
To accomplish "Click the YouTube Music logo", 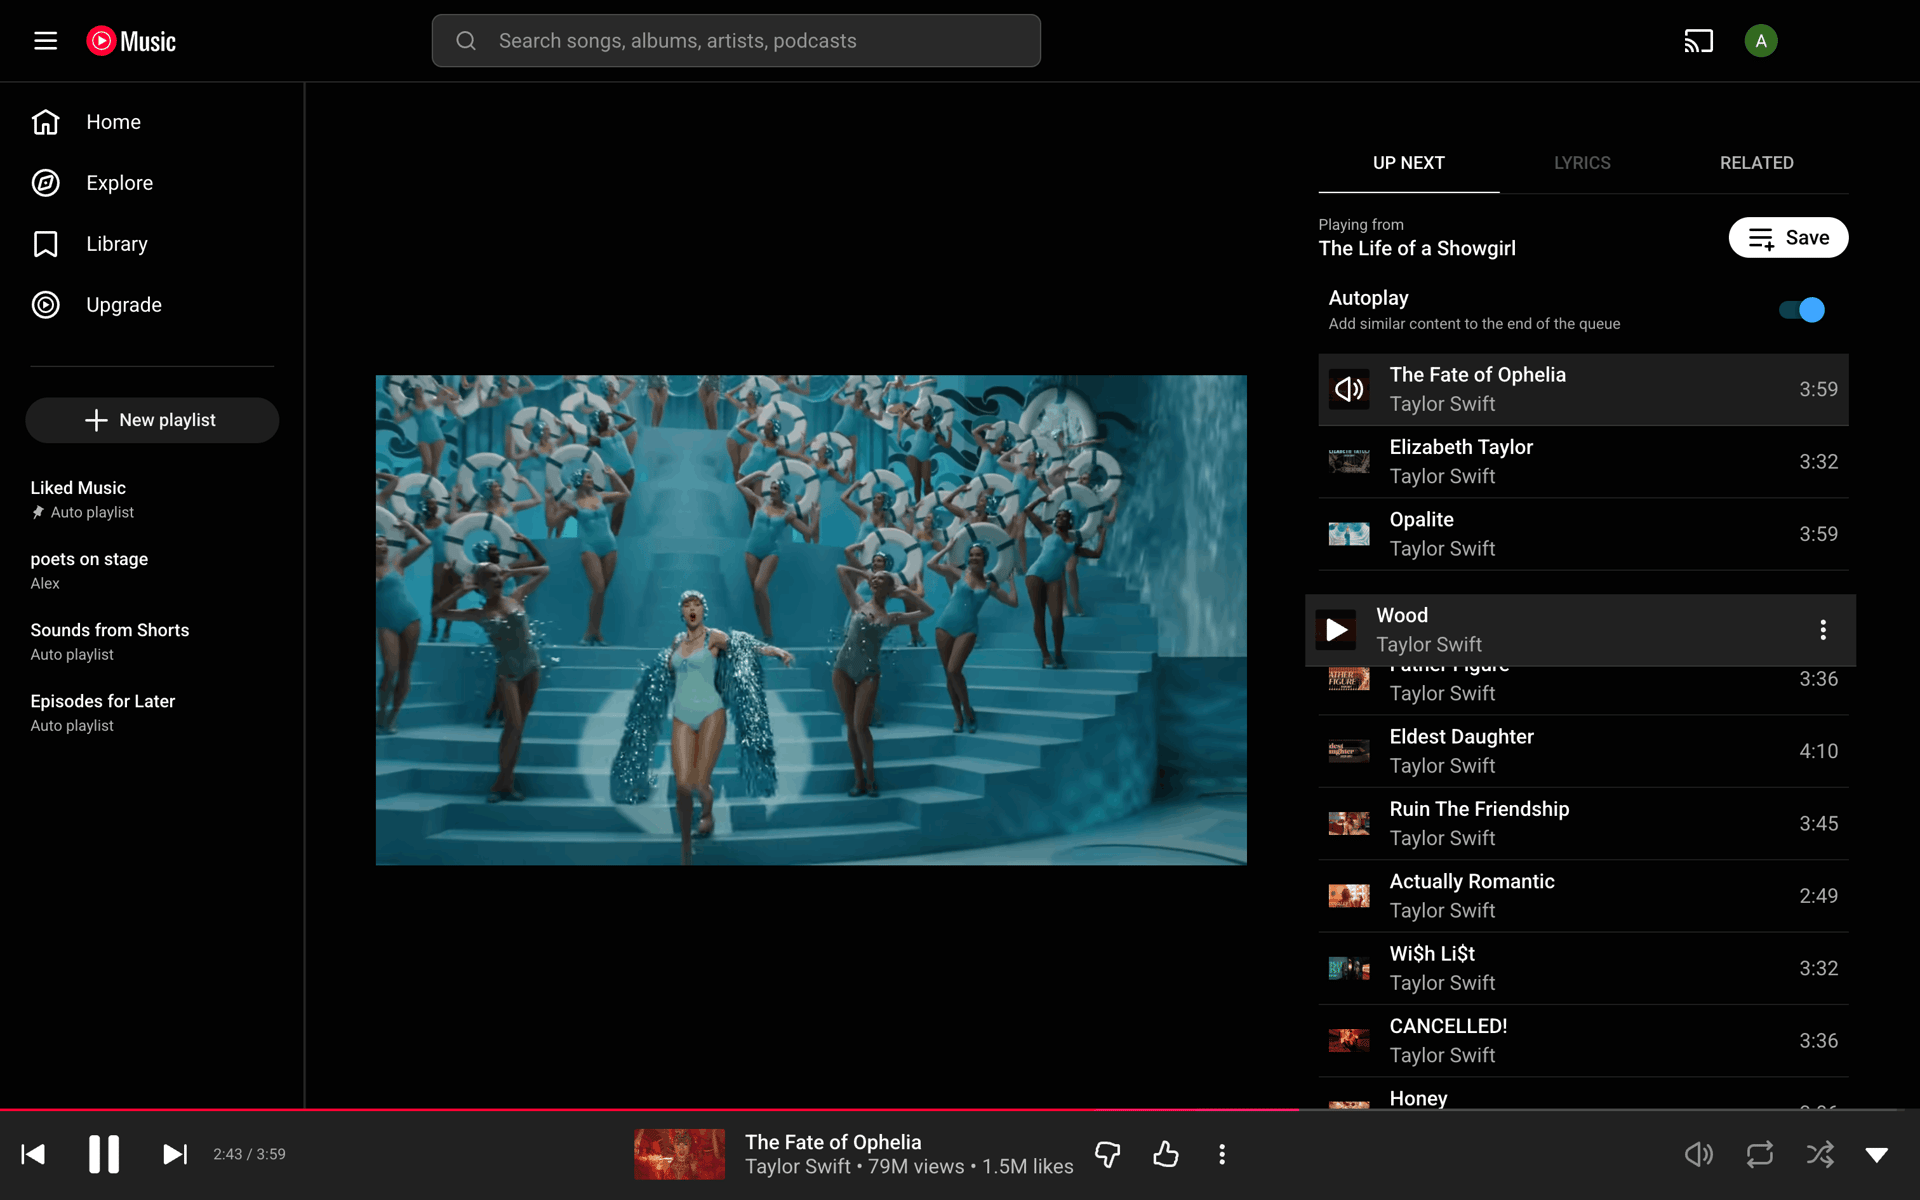I will [131, 41].
